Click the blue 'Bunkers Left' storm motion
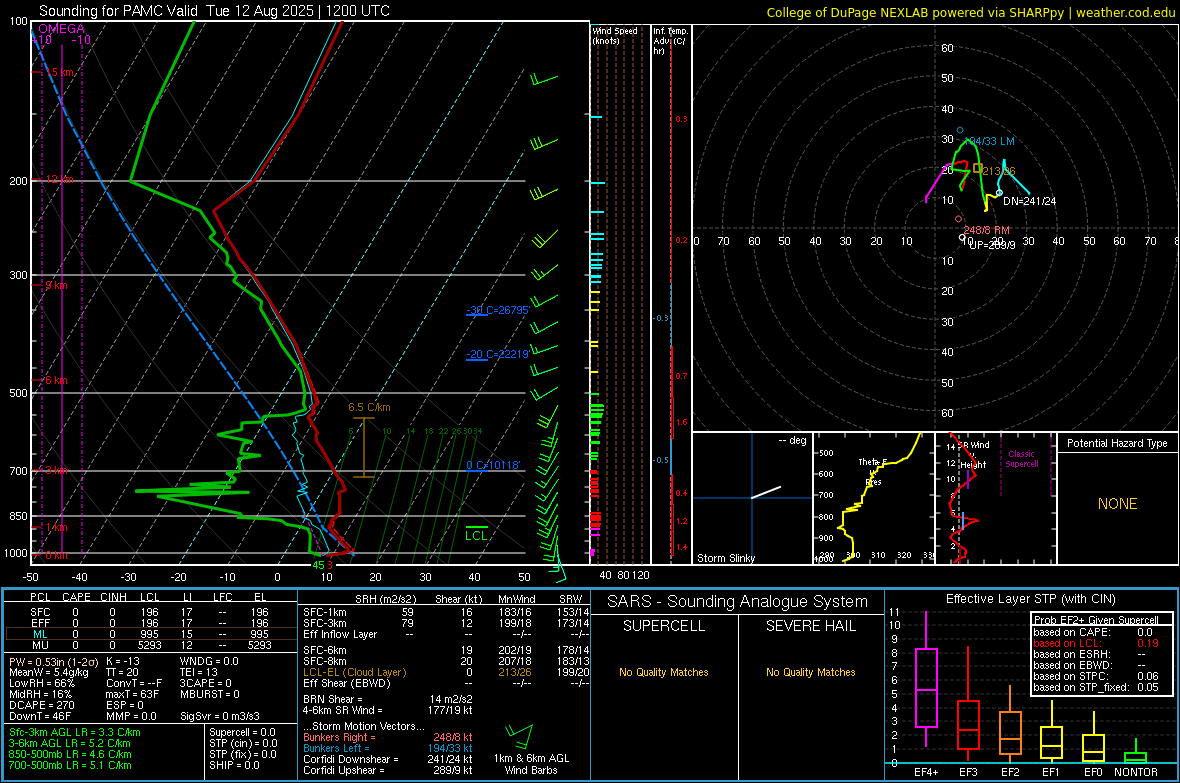The height and width of the screenshot is (783, 1180). pos(388,748)
